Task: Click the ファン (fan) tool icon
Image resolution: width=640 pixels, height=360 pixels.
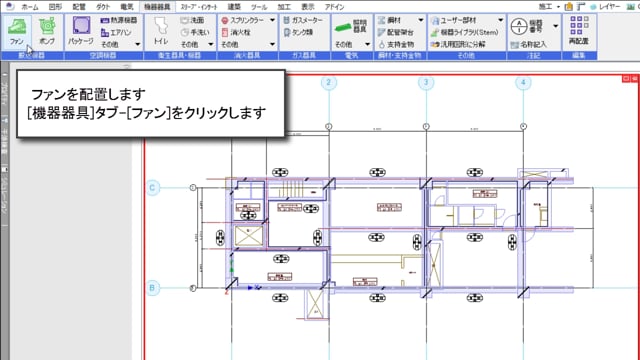Action: pyautogui.click(x=17, y=31)
